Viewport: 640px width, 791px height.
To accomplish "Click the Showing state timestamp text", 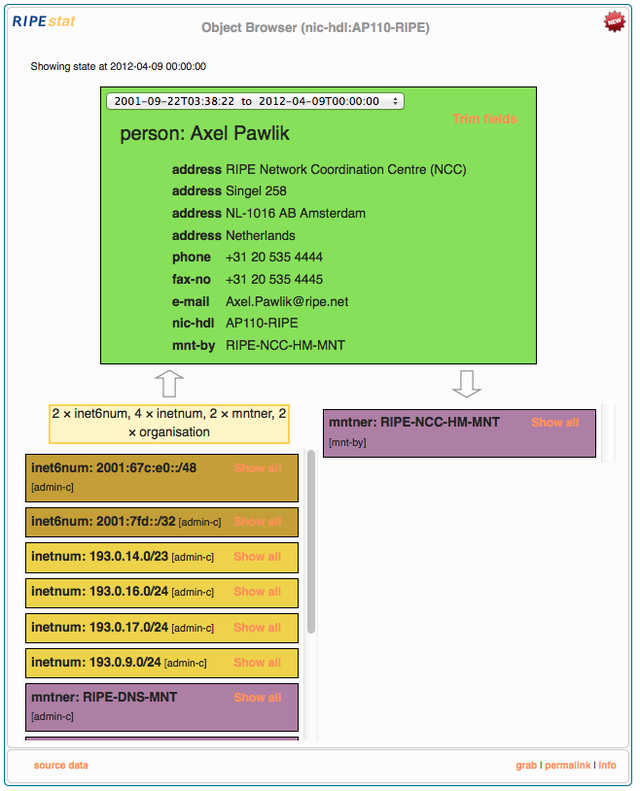I will [118, 67].
